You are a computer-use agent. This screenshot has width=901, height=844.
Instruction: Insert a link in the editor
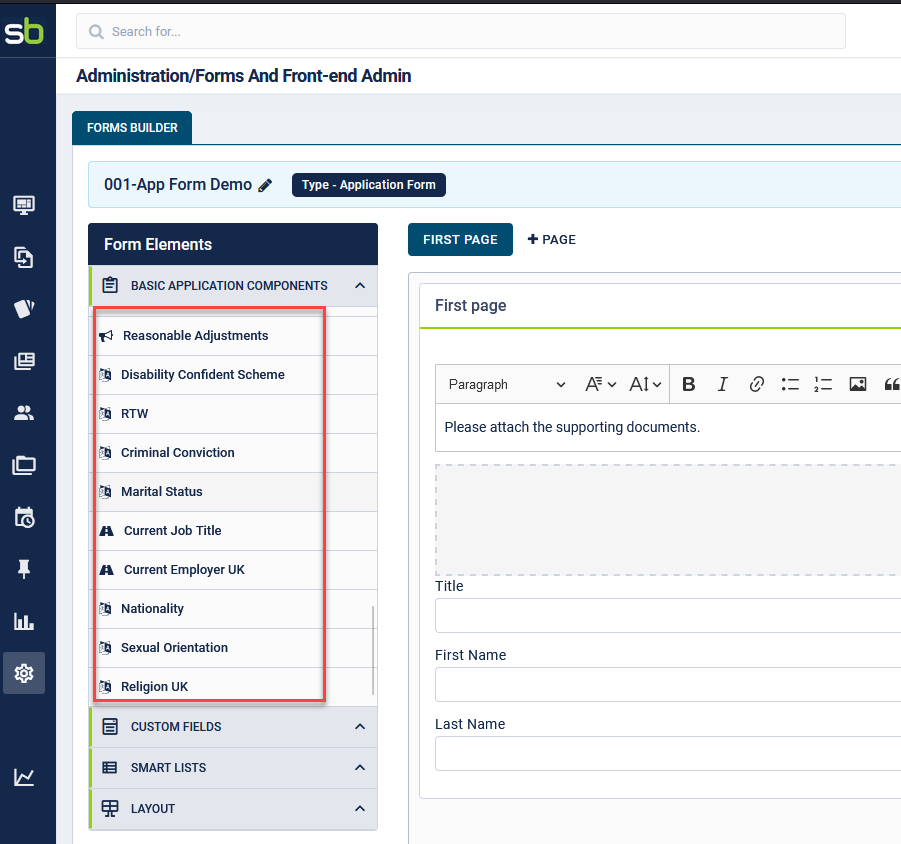tap(757, 384)
